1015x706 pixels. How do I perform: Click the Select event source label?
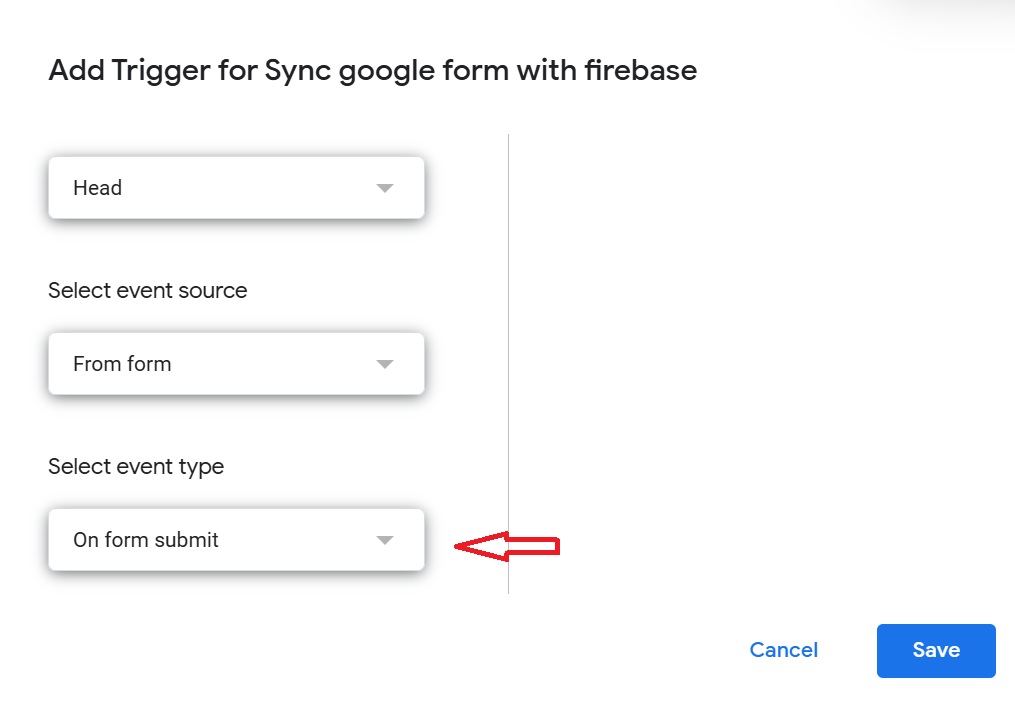coord(148,291)
